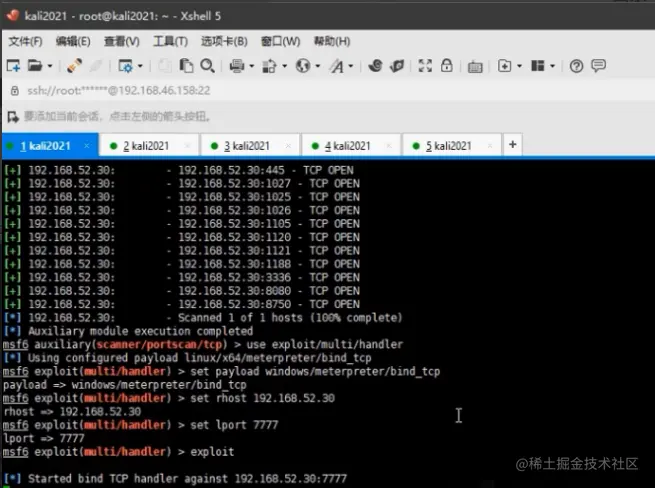Toggle full screen mode icon
655x488 pixels.
click(425, 66)
